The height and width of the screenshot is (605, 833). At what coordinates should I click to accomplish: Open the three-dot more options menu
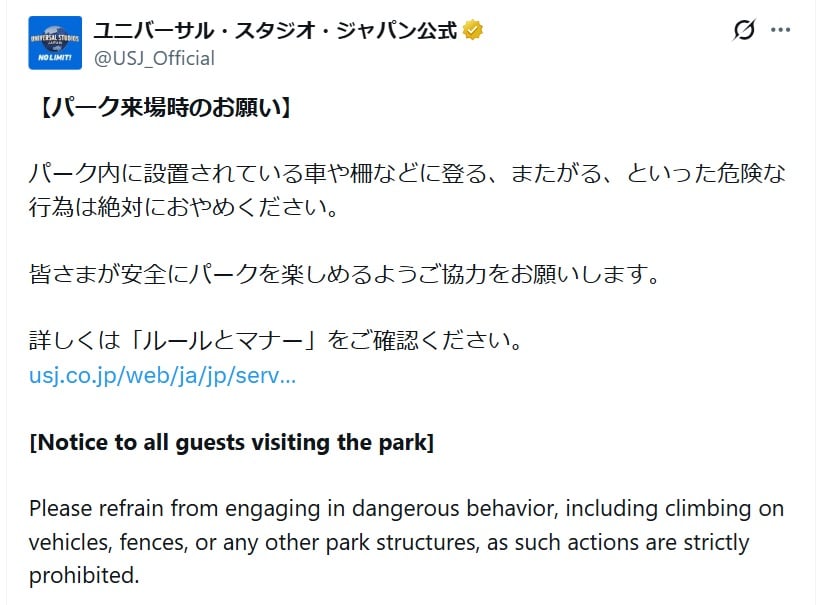pos(780,30)
